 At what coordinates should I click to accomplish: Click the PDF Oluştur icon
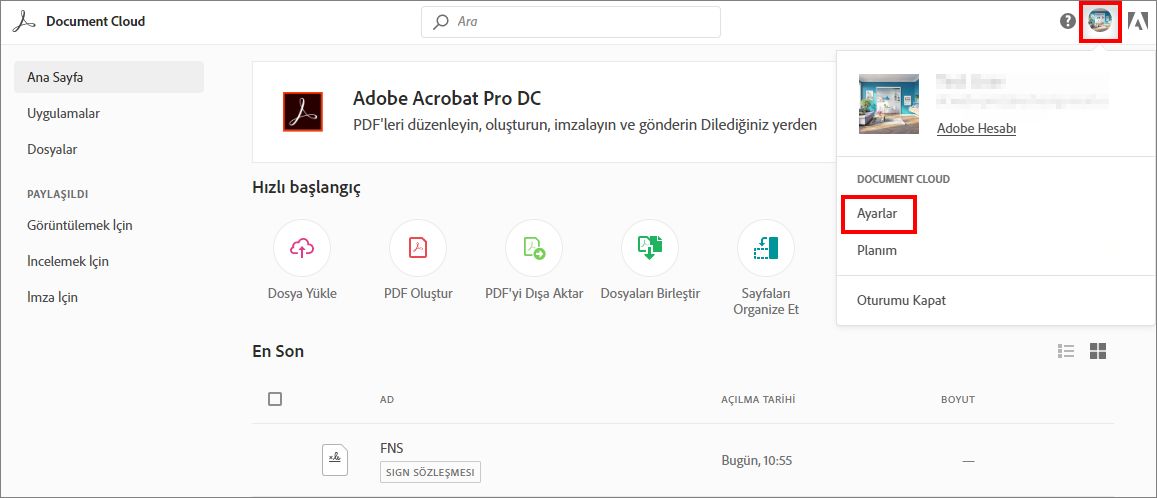tap(418, 248)
